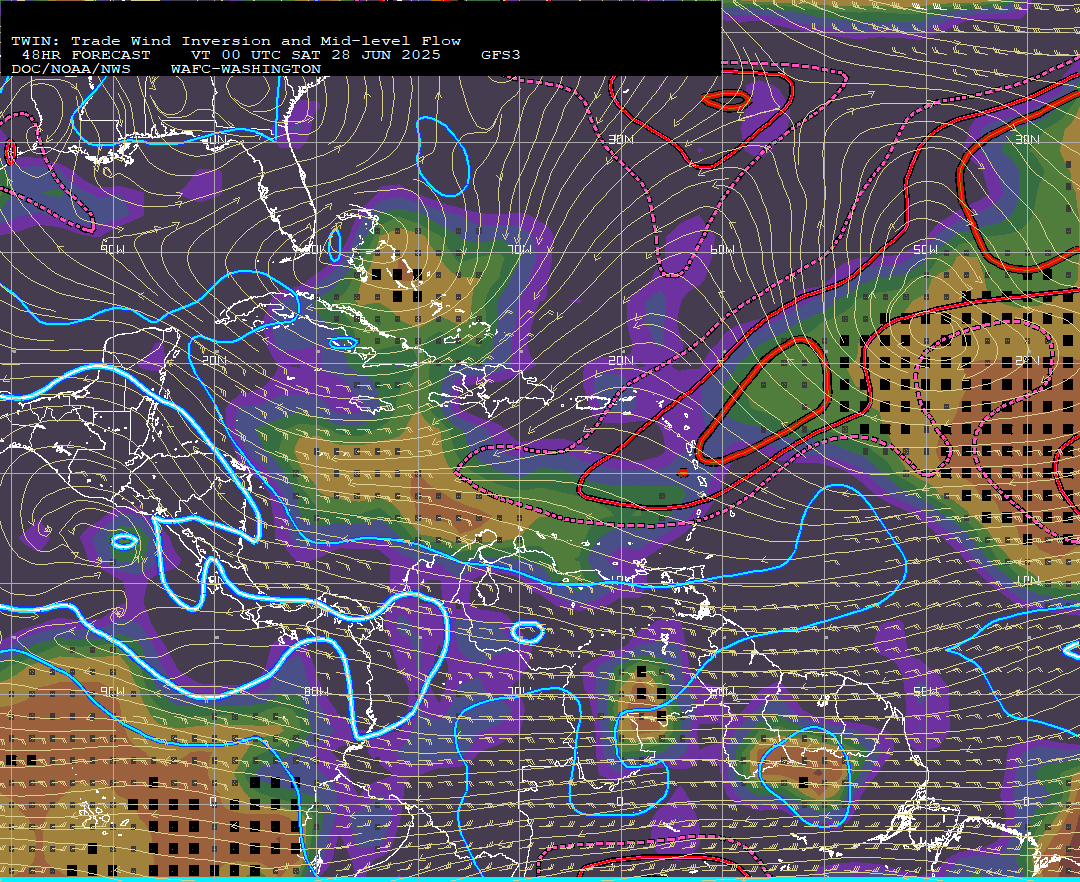Click the "GFS3" model label
This screenshot has width=1080, height=882.
click(x=501, y=55)
